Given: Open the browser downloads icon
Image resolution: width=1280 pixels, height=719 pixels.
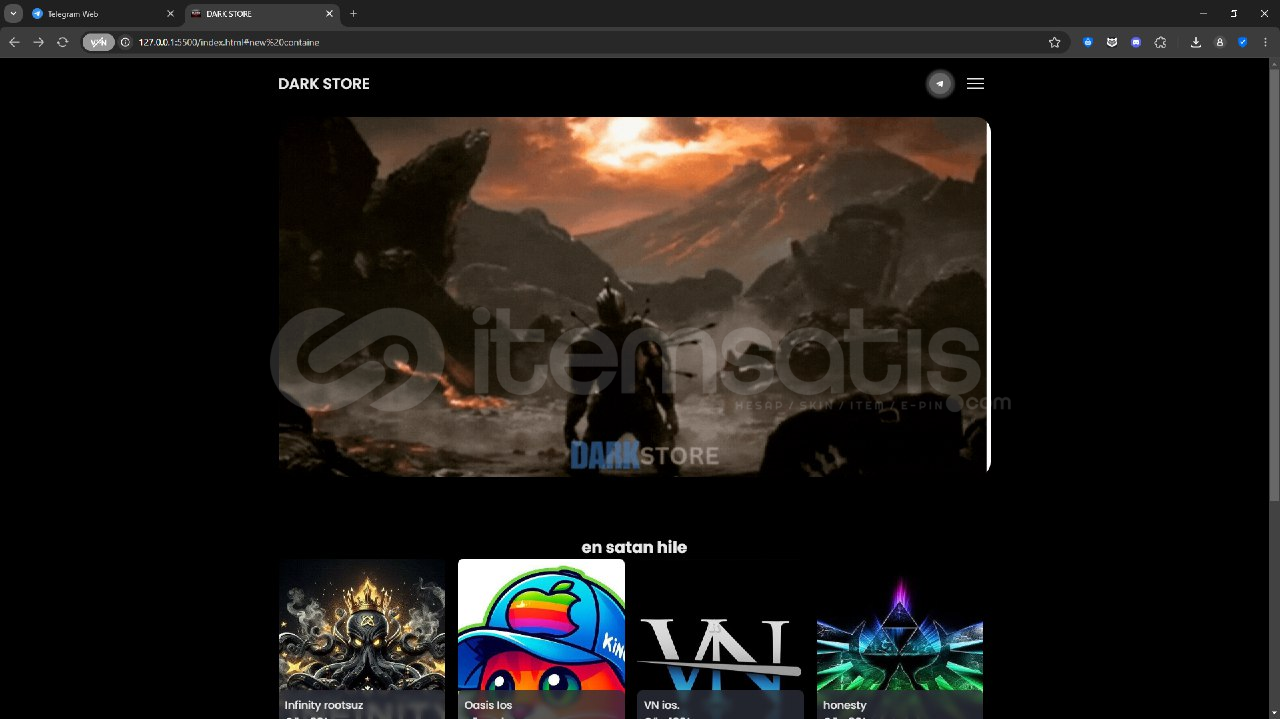Looking at the screenshot, I should pos(1195,42).
